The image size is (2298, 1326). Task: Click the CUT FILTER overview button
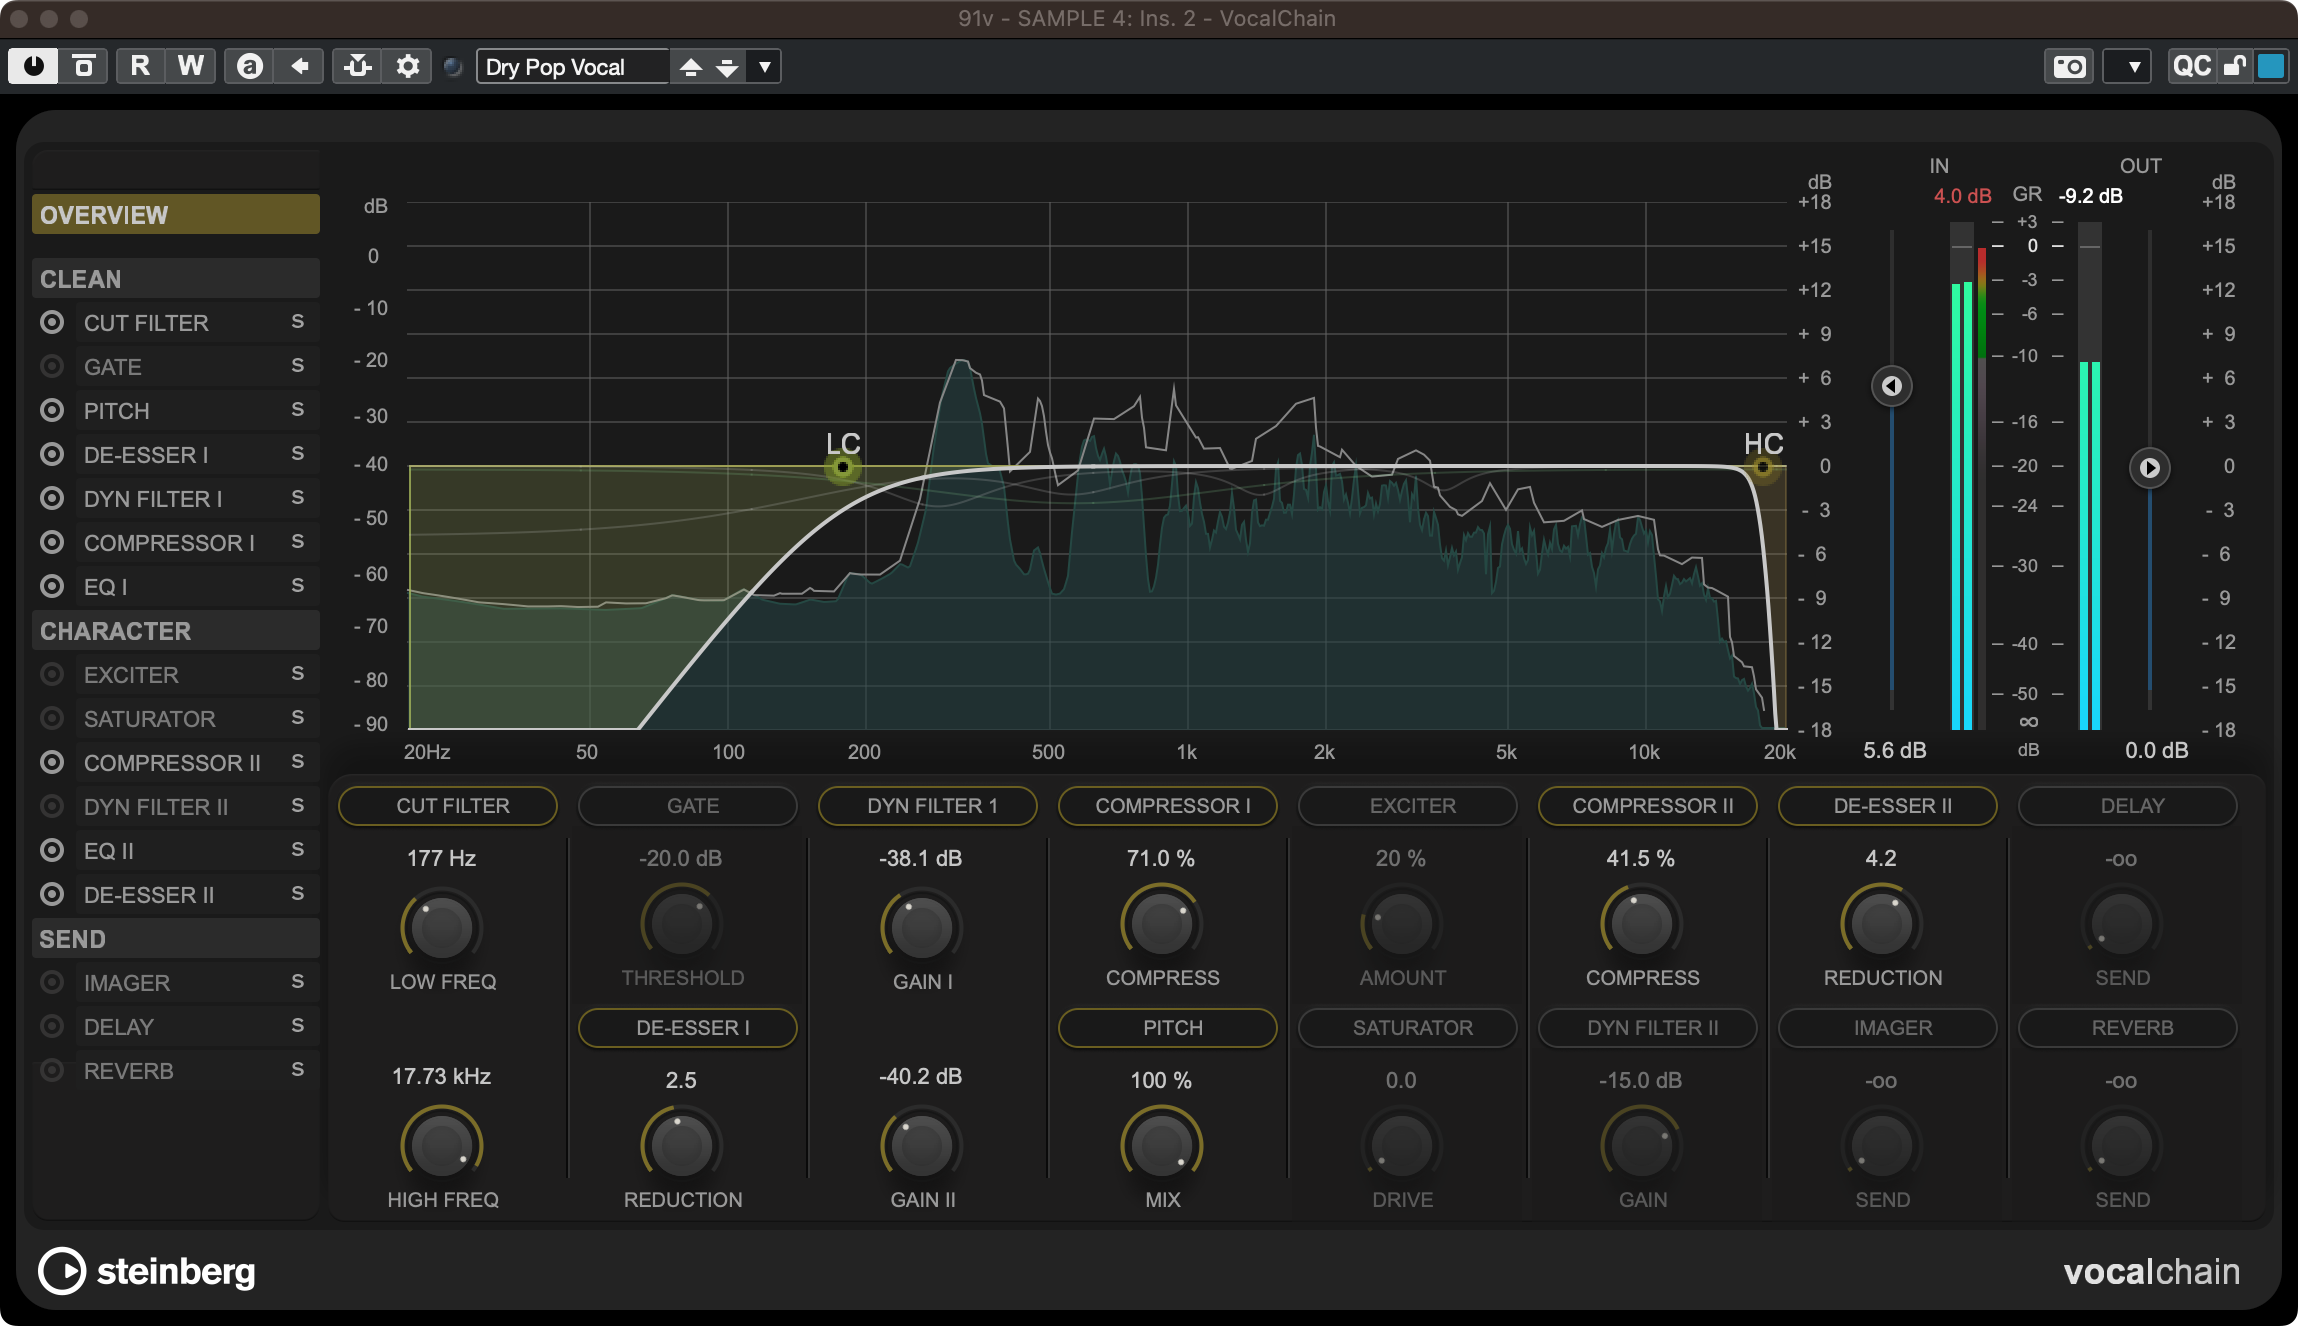point(448,806)
